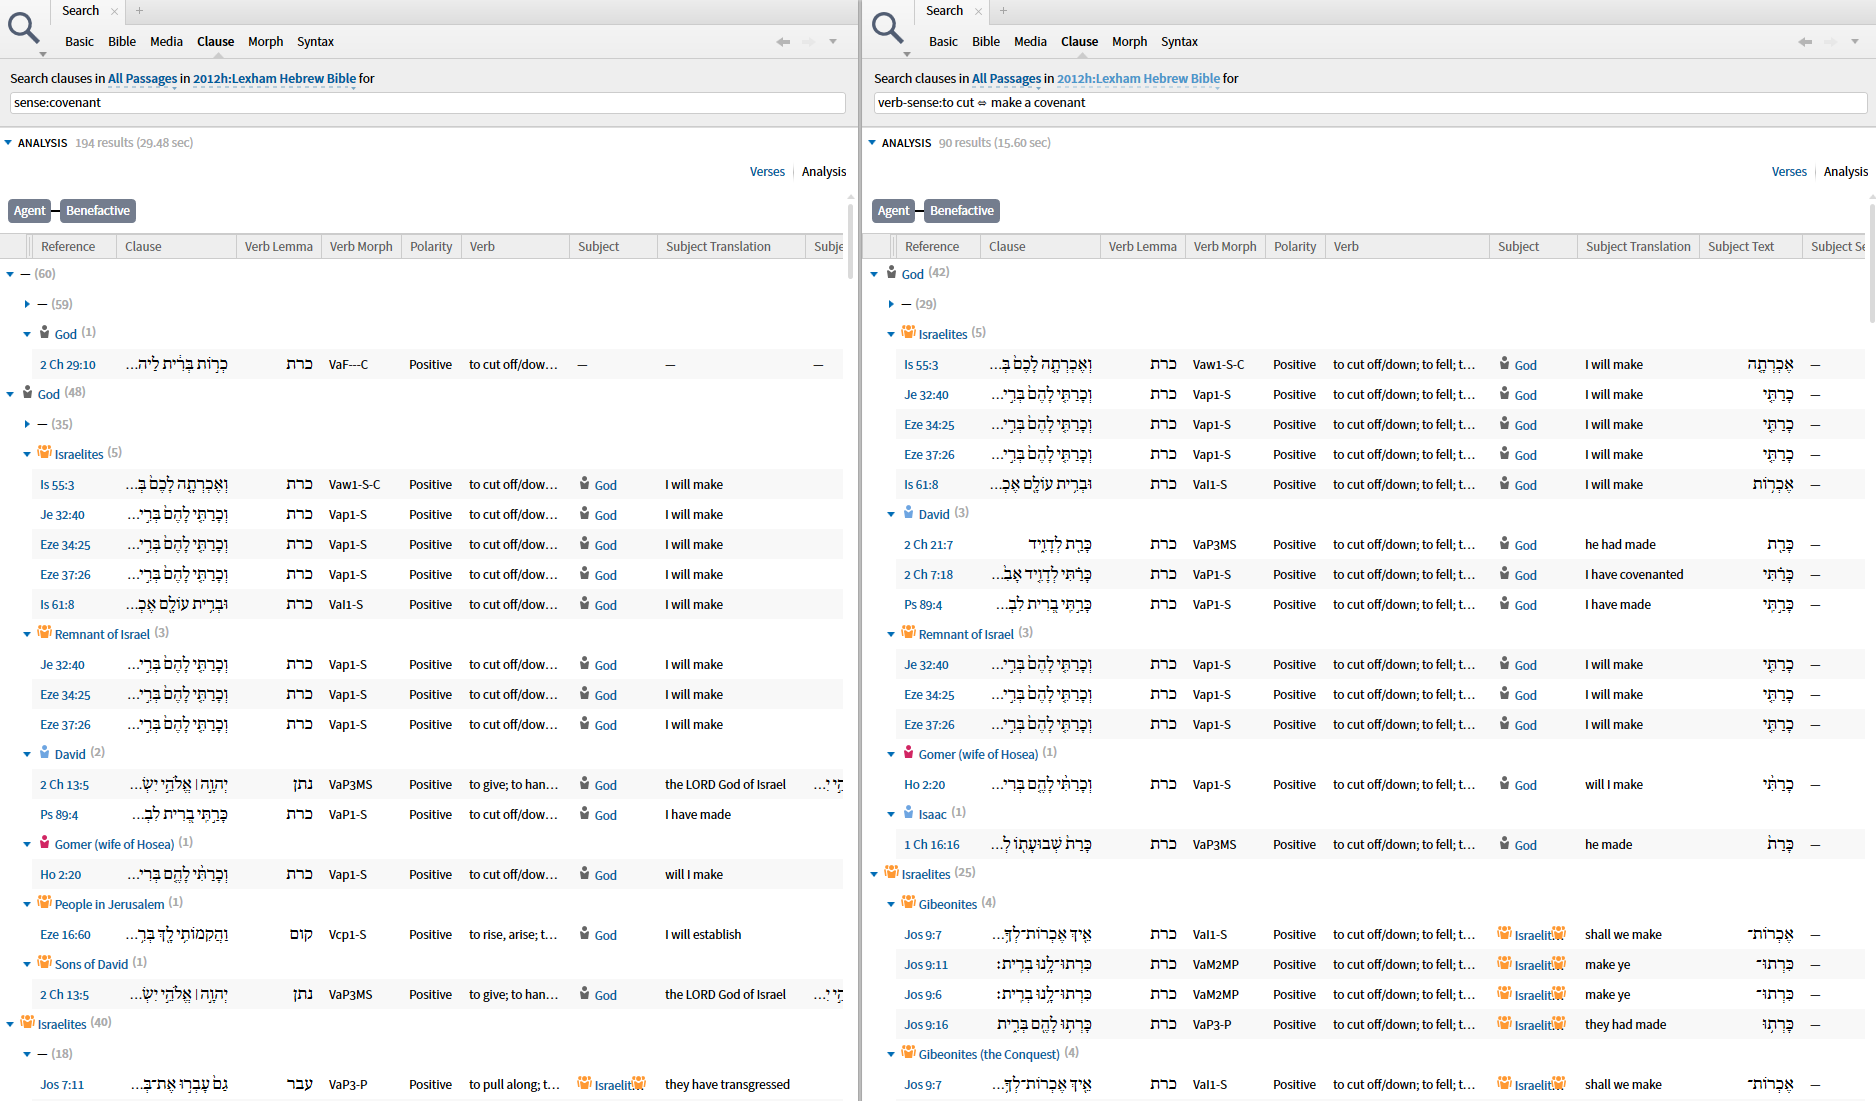This screenshot has height=1101, width=1876.
Task: Collapse the Gibeonites (4) group
Action: 891,904
